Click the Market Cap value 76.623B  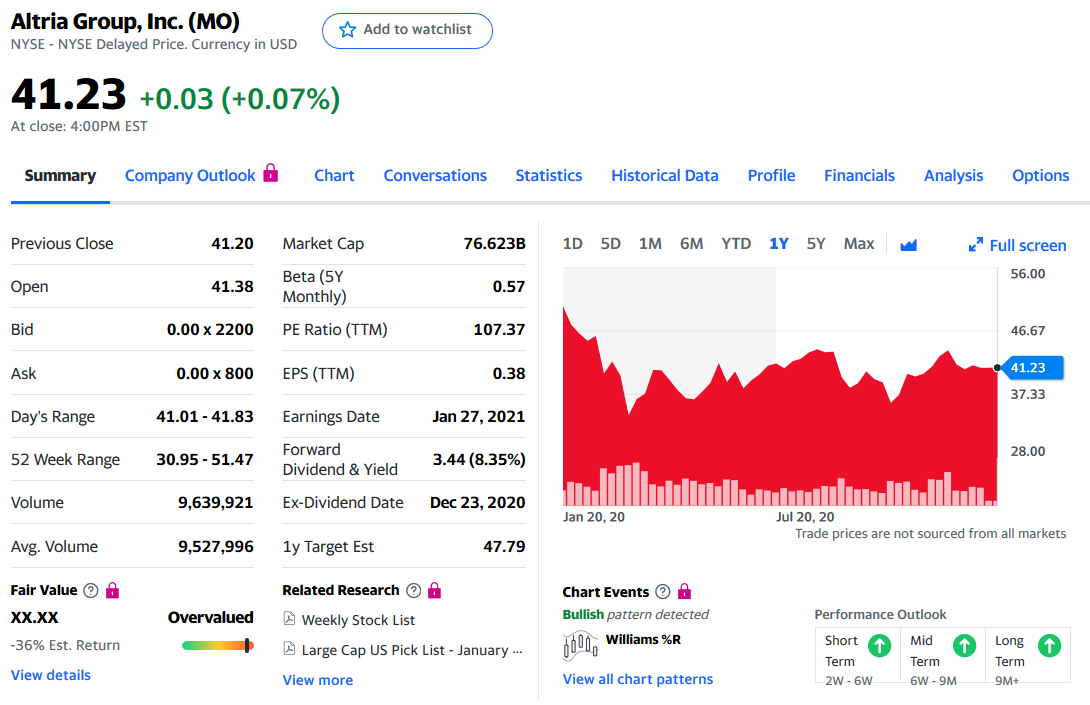[x=494, y=243]
